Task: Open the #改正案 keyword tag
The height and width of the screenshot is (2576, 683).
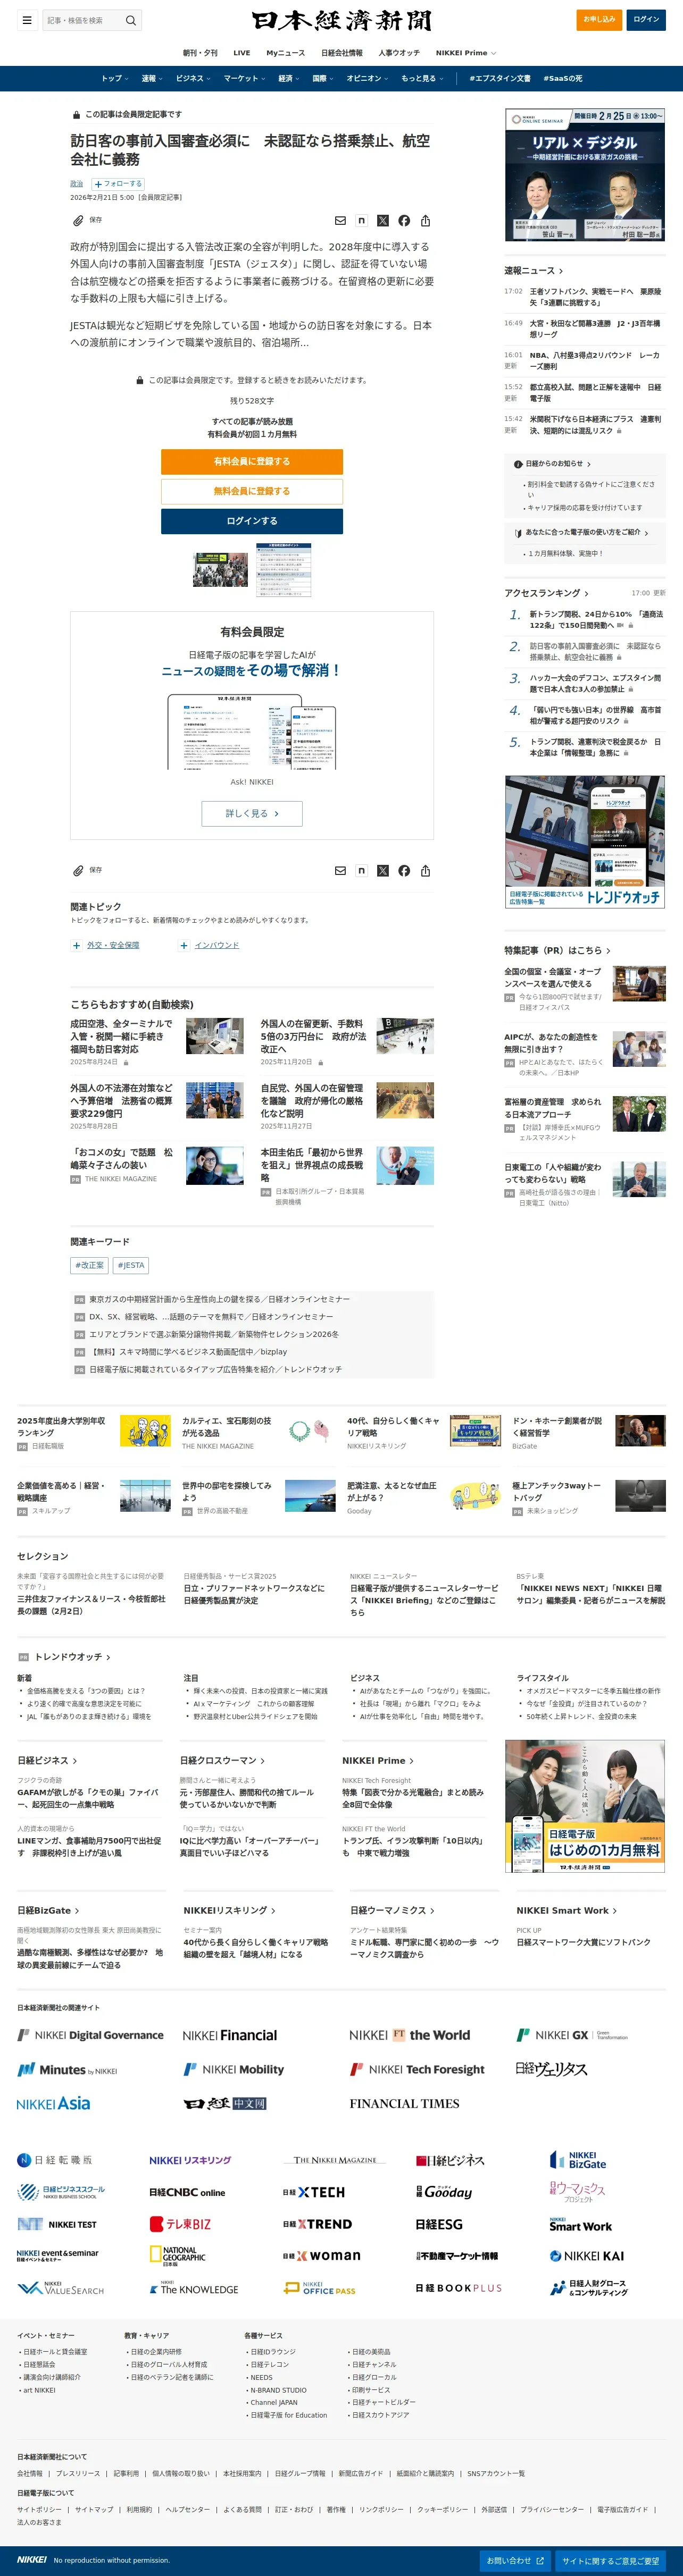Action: click(89, 1265)
